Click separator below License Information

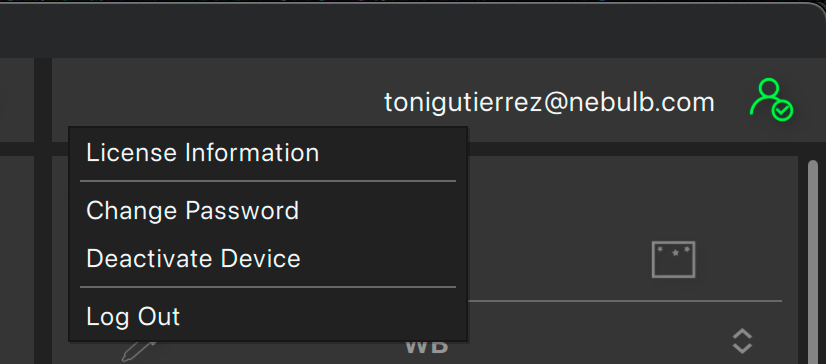tap(268, 181)
